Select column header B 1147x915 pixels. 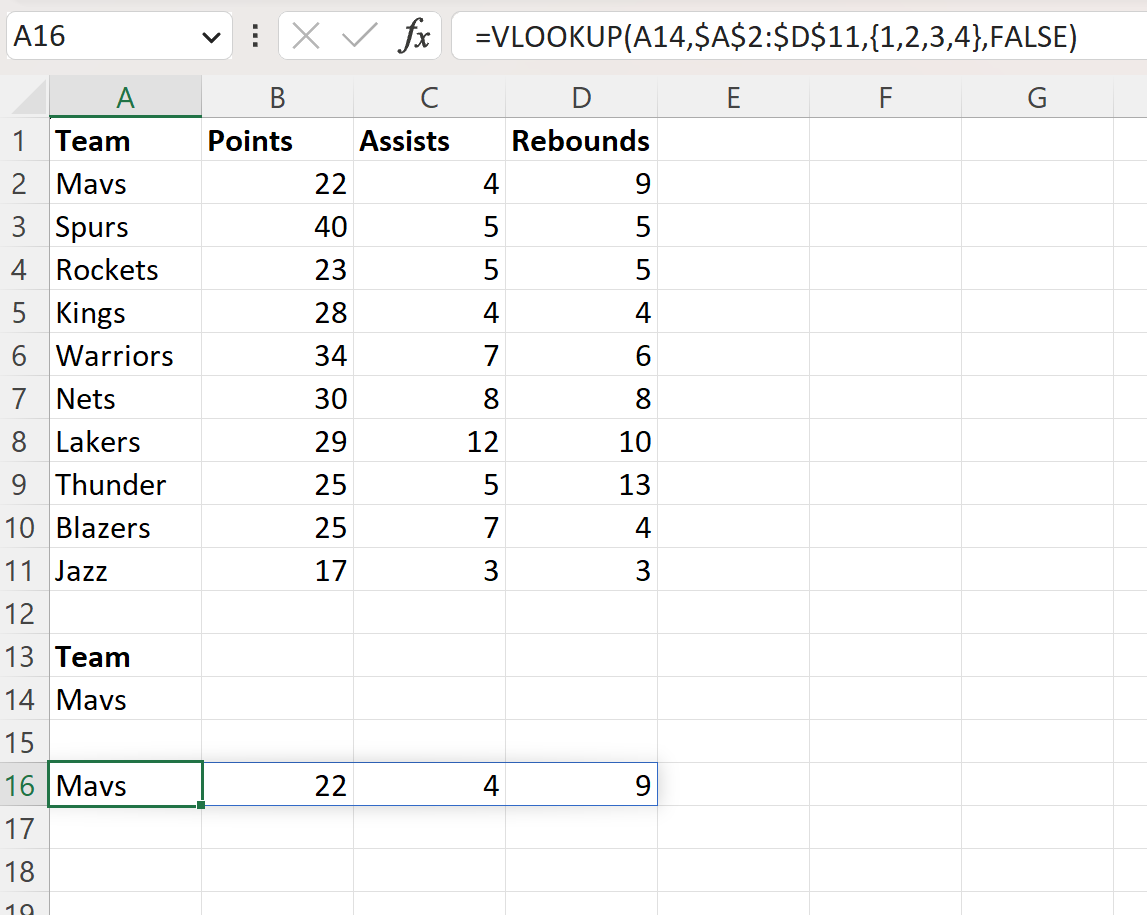[277, 97]
